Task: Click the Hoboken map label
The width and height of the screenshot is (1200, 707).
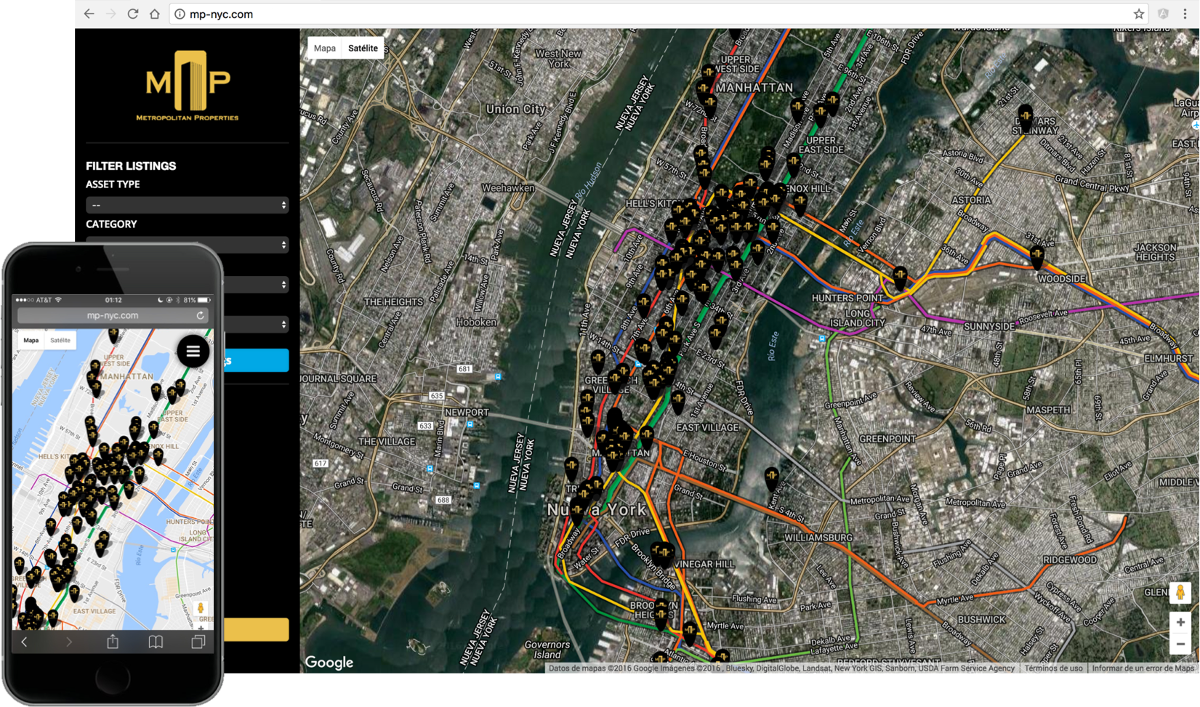Action: click(x=476, y=322)
